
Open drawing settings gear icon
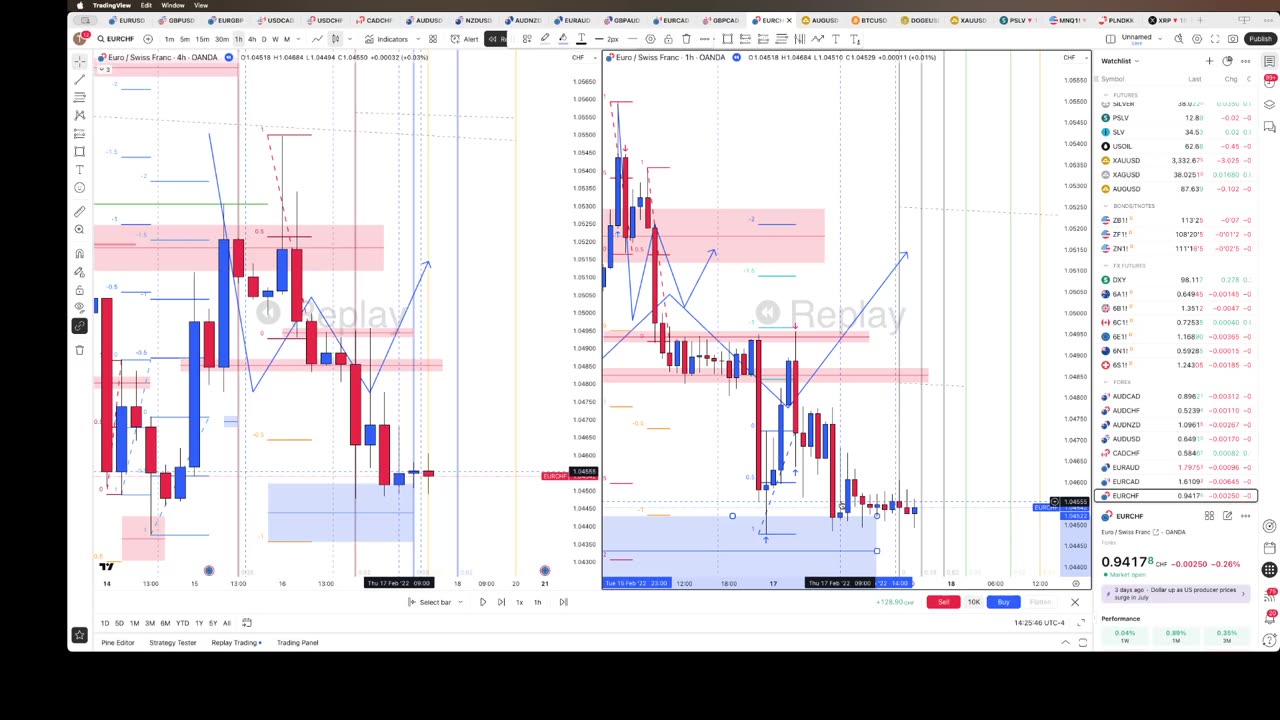(650, 39)
